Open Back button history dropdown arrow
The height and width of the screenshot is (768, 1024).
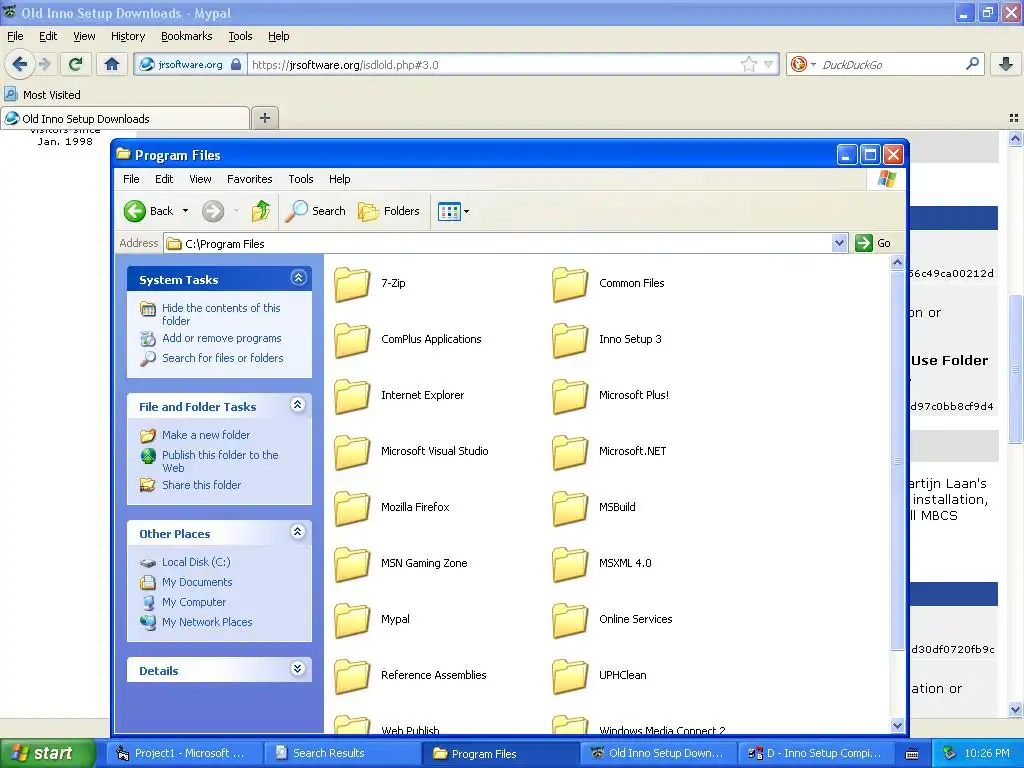[185, 211]
